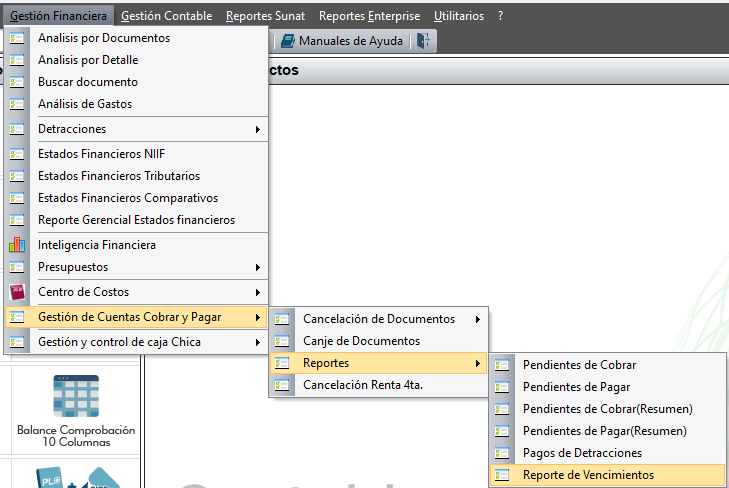Image resolution: width=729 pixels, height=488 pixels.
Task: Expand the Cancelación de Documentos submenu arrow
Action: (x=477, y=319)
